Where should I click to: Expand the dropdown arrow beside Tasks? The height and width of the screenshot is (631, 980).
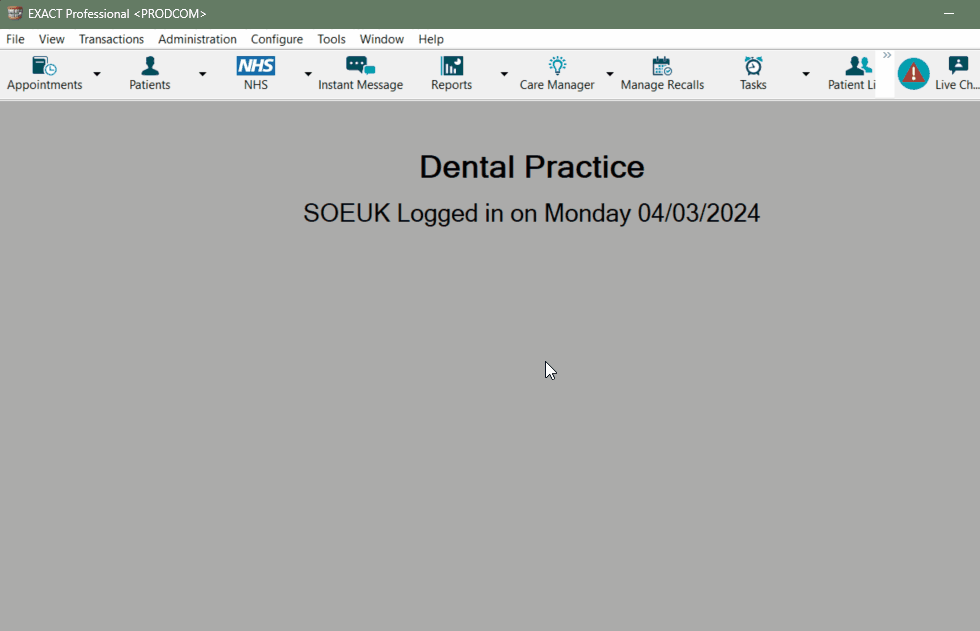click(805, 74)
